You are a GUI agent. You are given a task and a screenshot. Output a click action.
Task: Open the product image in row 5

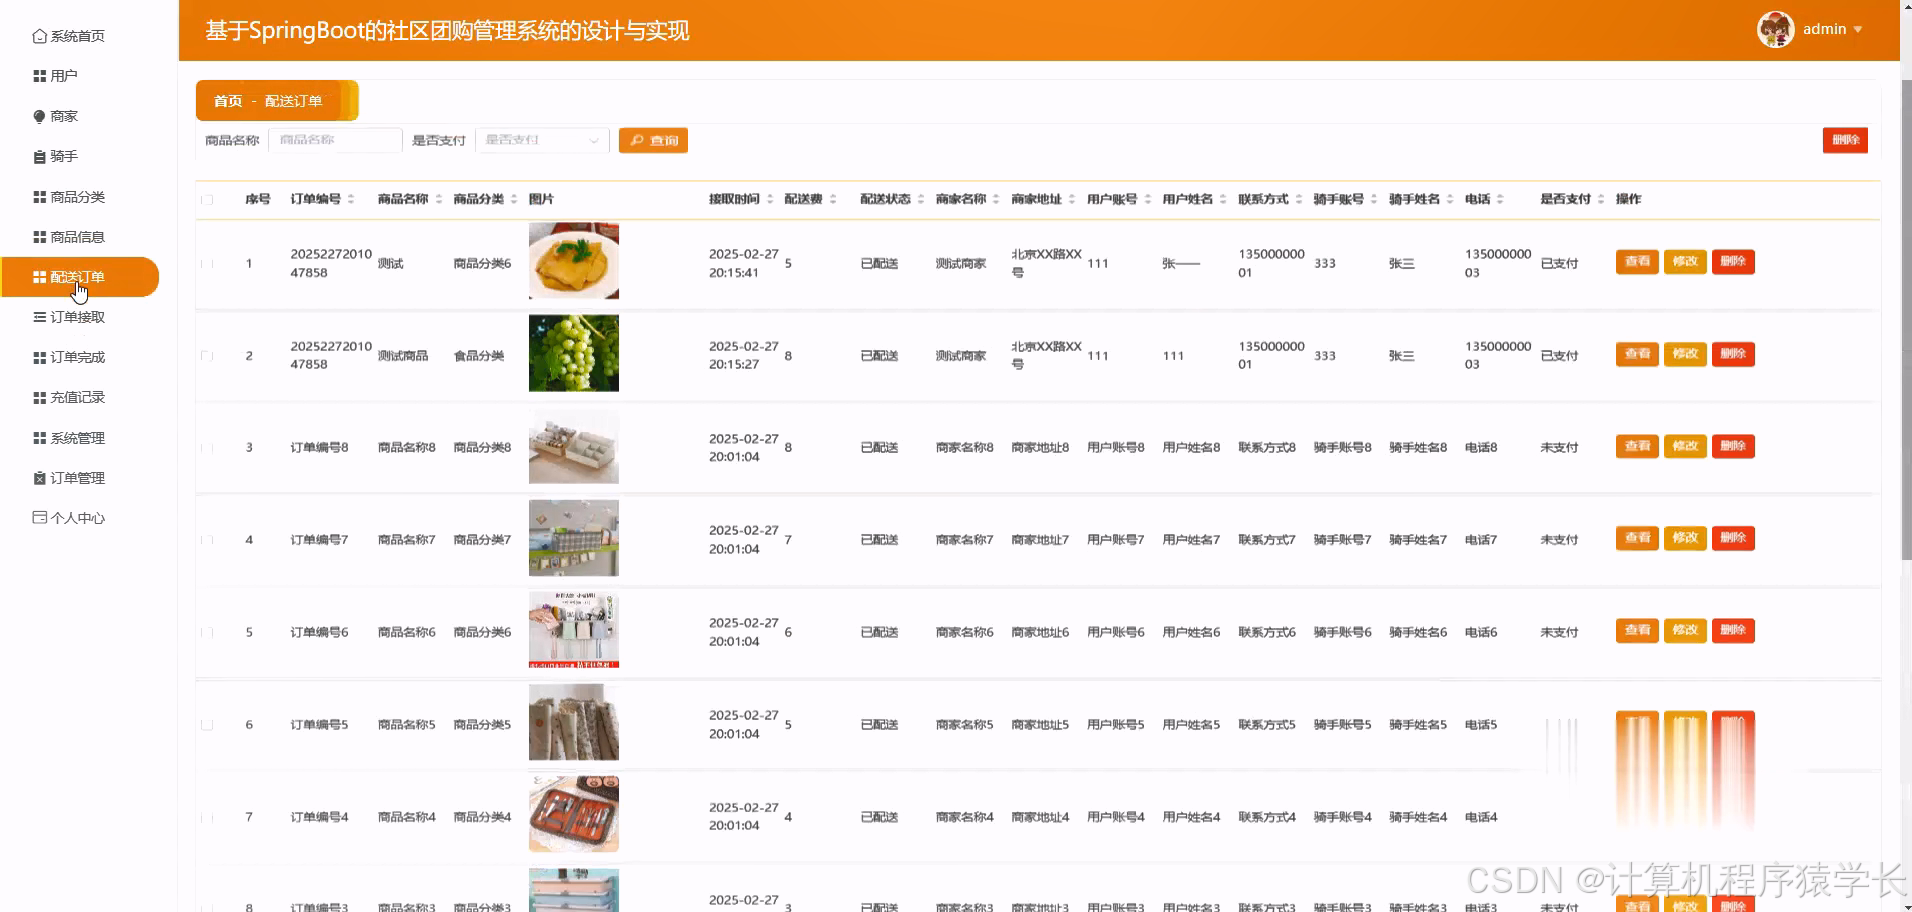574,630
